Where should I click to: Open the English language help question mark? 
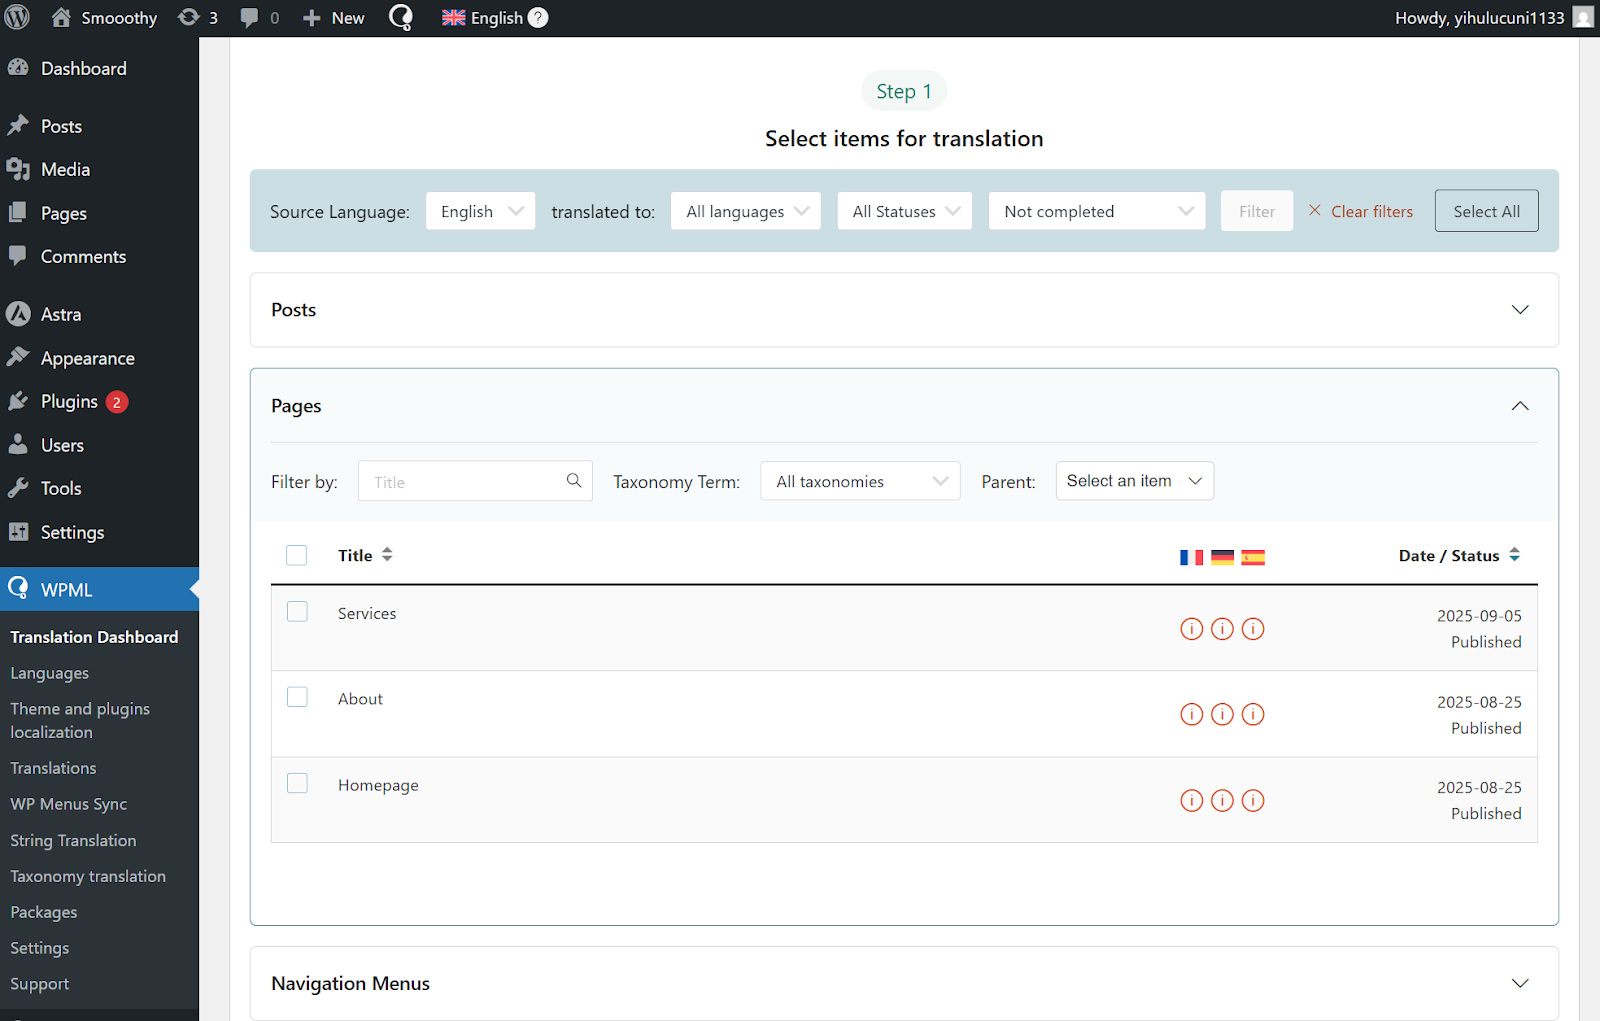point(538,18)
